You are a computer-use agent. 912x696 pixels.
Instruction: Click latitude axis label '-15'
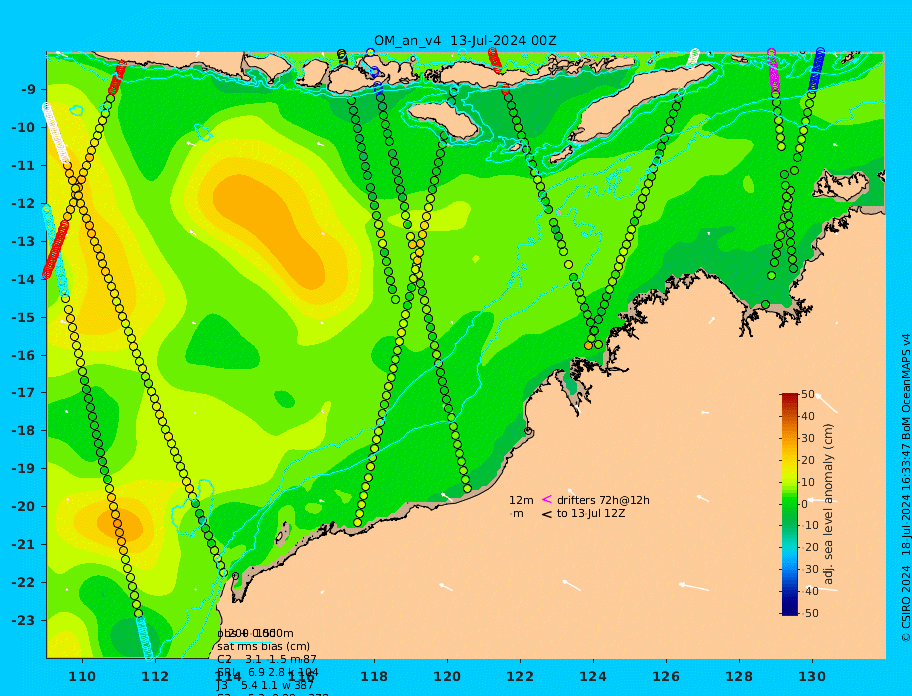[23, 317]
